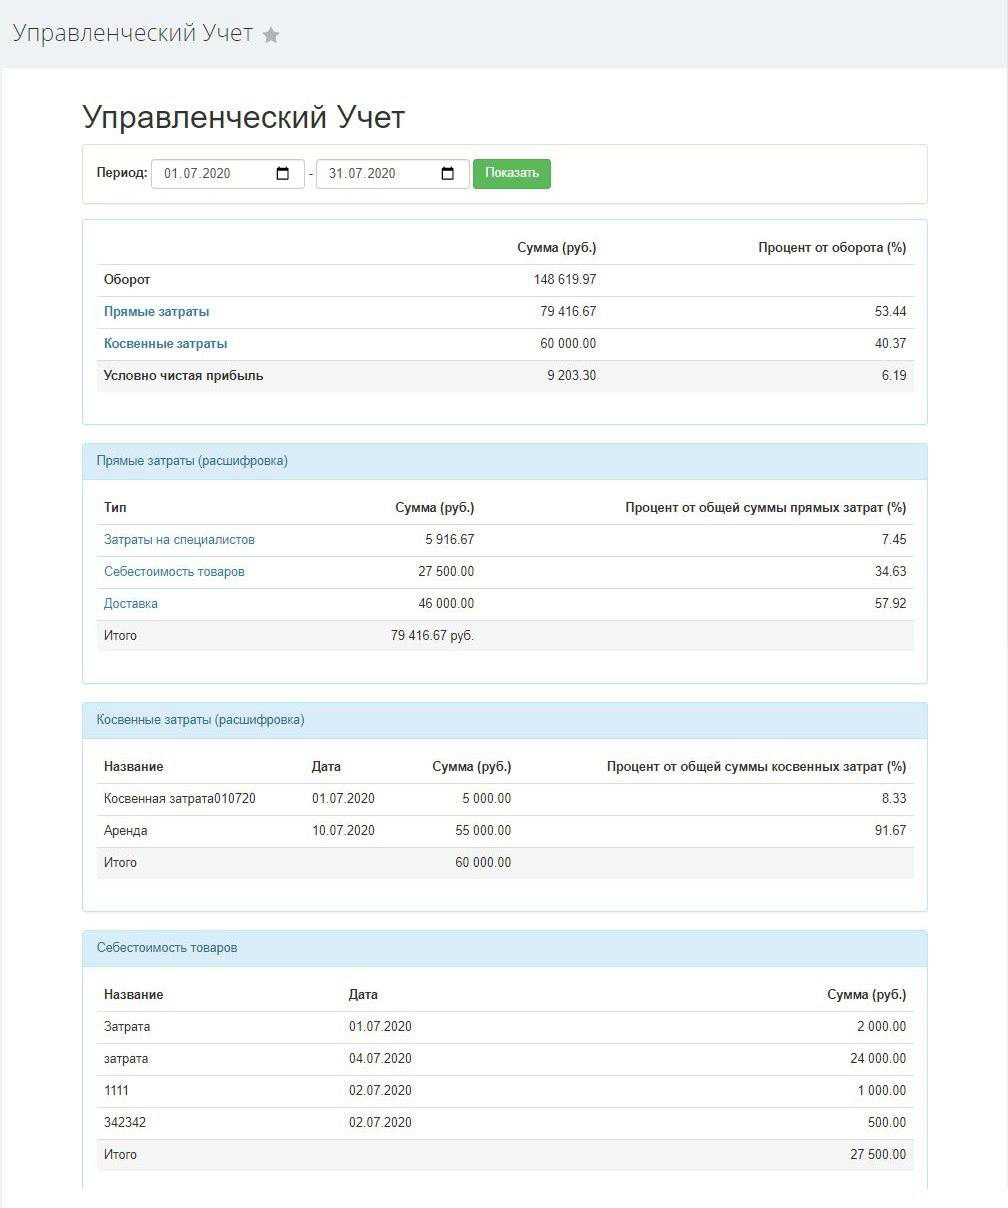Open the Доставка link
Screen dimensions: 1008x1208
131,604
